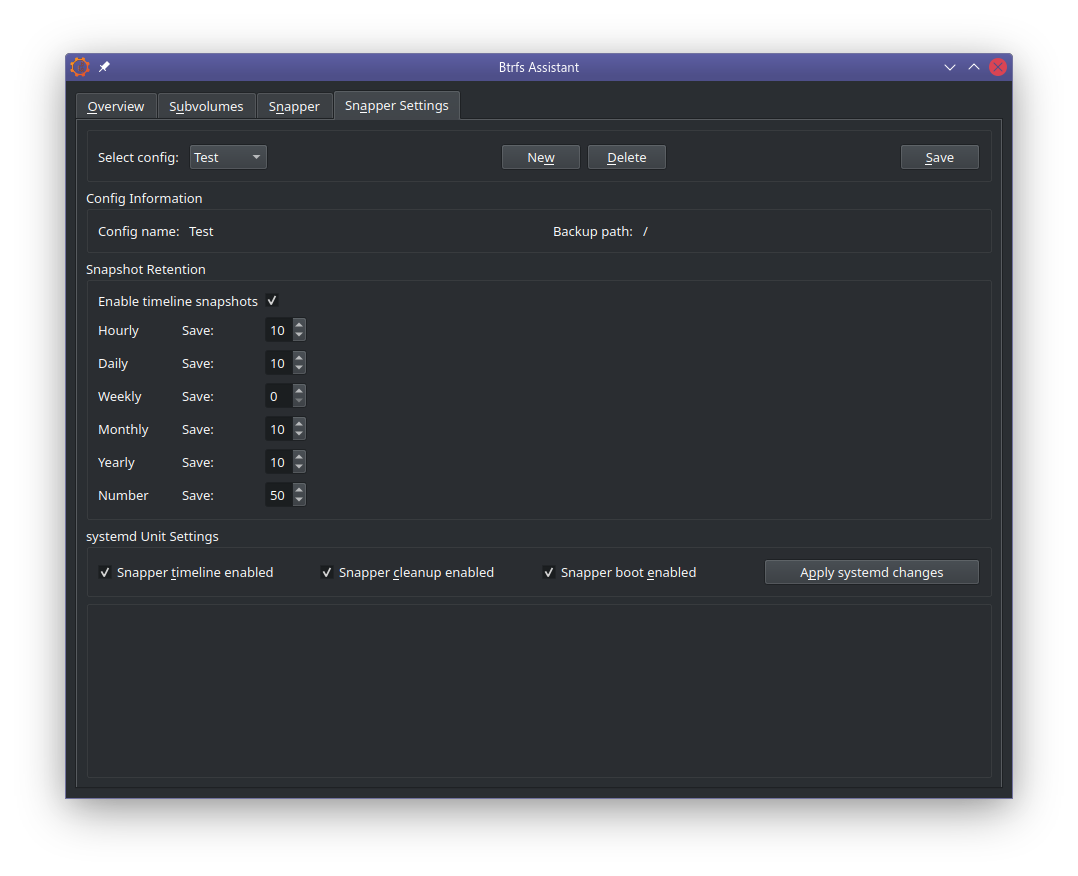The image size is (1078, 876).
Task: Open the Subvolumes tab
Action: [206, 107]
